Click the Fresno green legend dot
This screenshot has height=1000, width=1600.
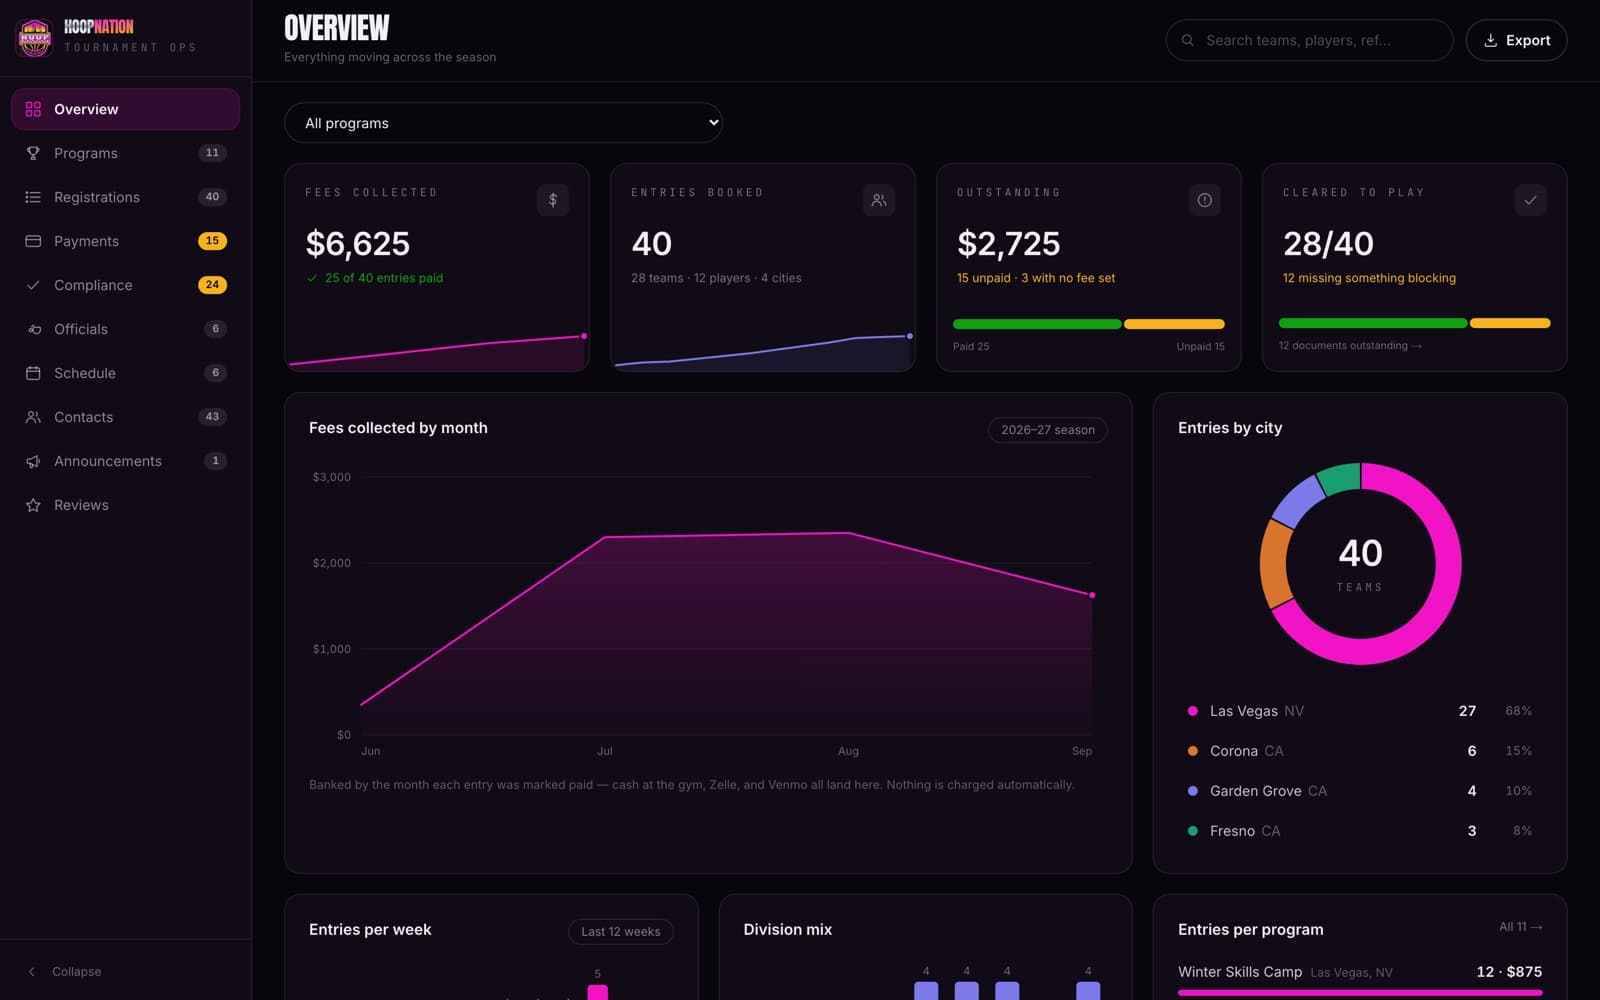[x=1192, y=831]
